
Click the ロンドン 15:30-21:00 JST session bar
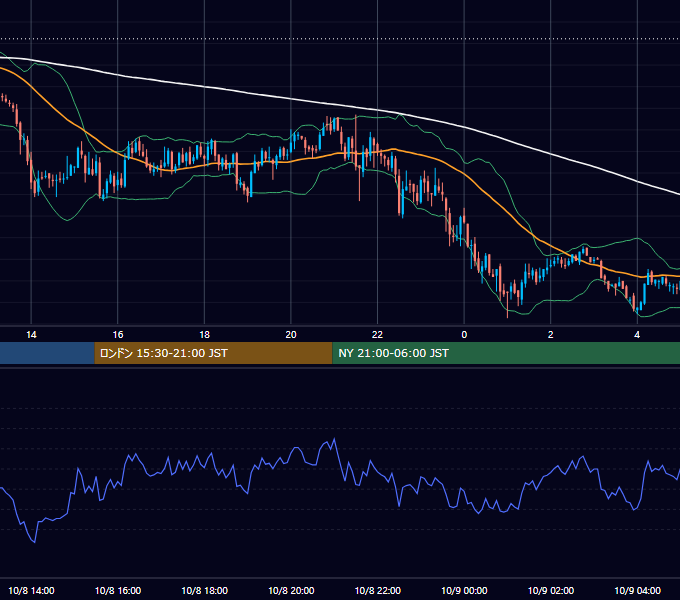(213, 353)
